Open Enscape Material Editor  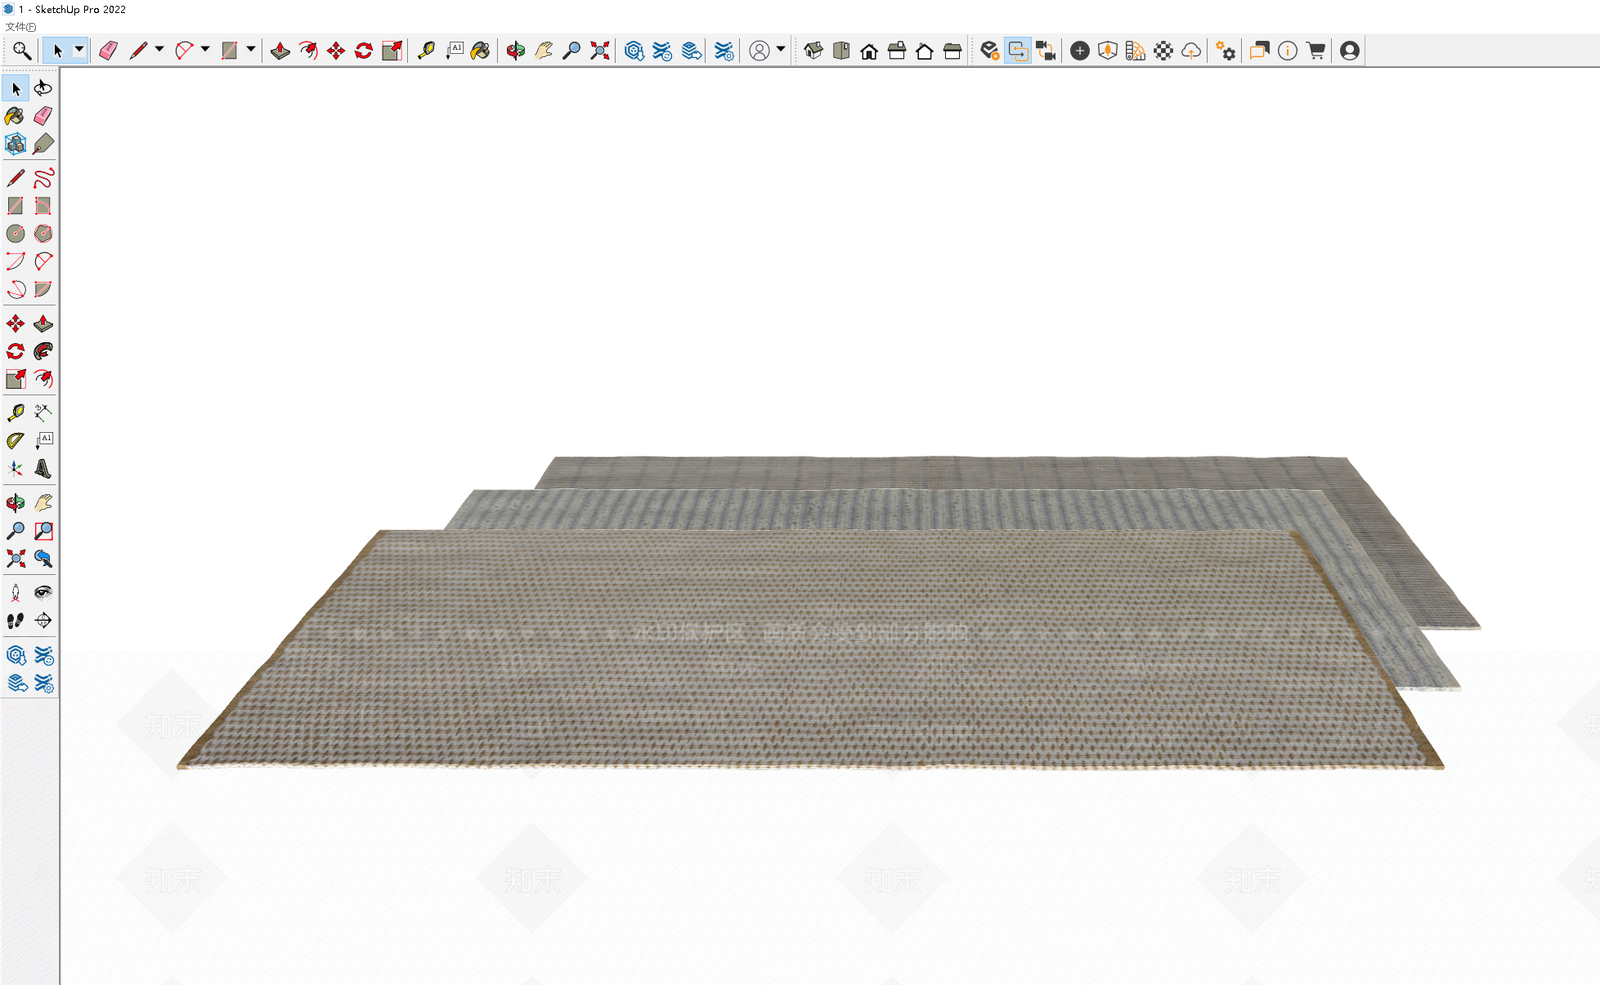(x=1136, y=50)
